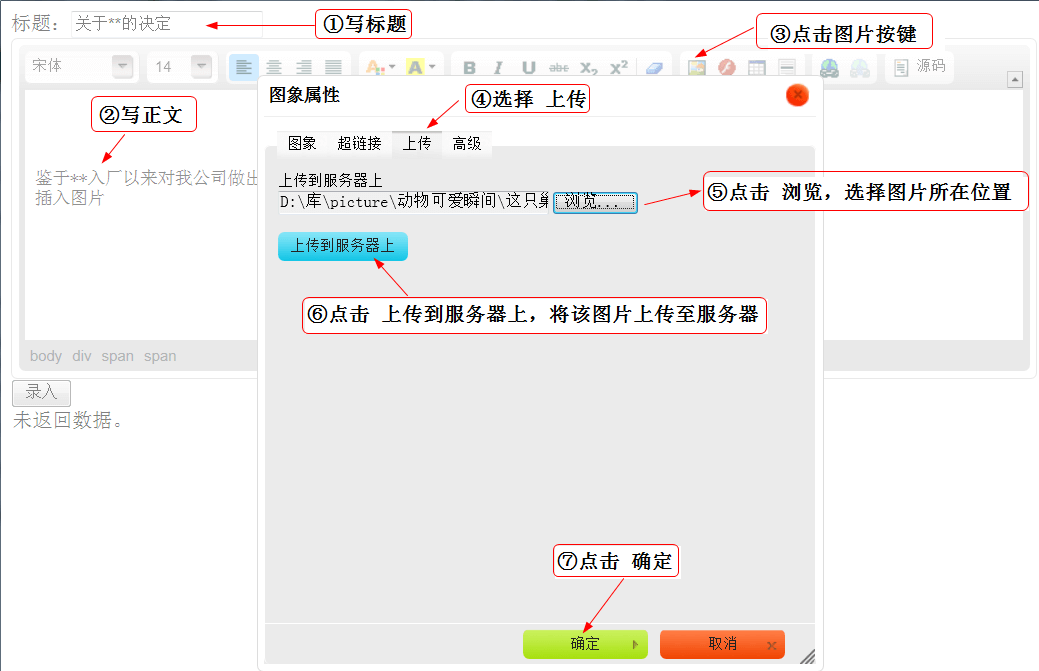Select left text alignment
Screen dimensions: 1039x671
click(x=243, y=67)
